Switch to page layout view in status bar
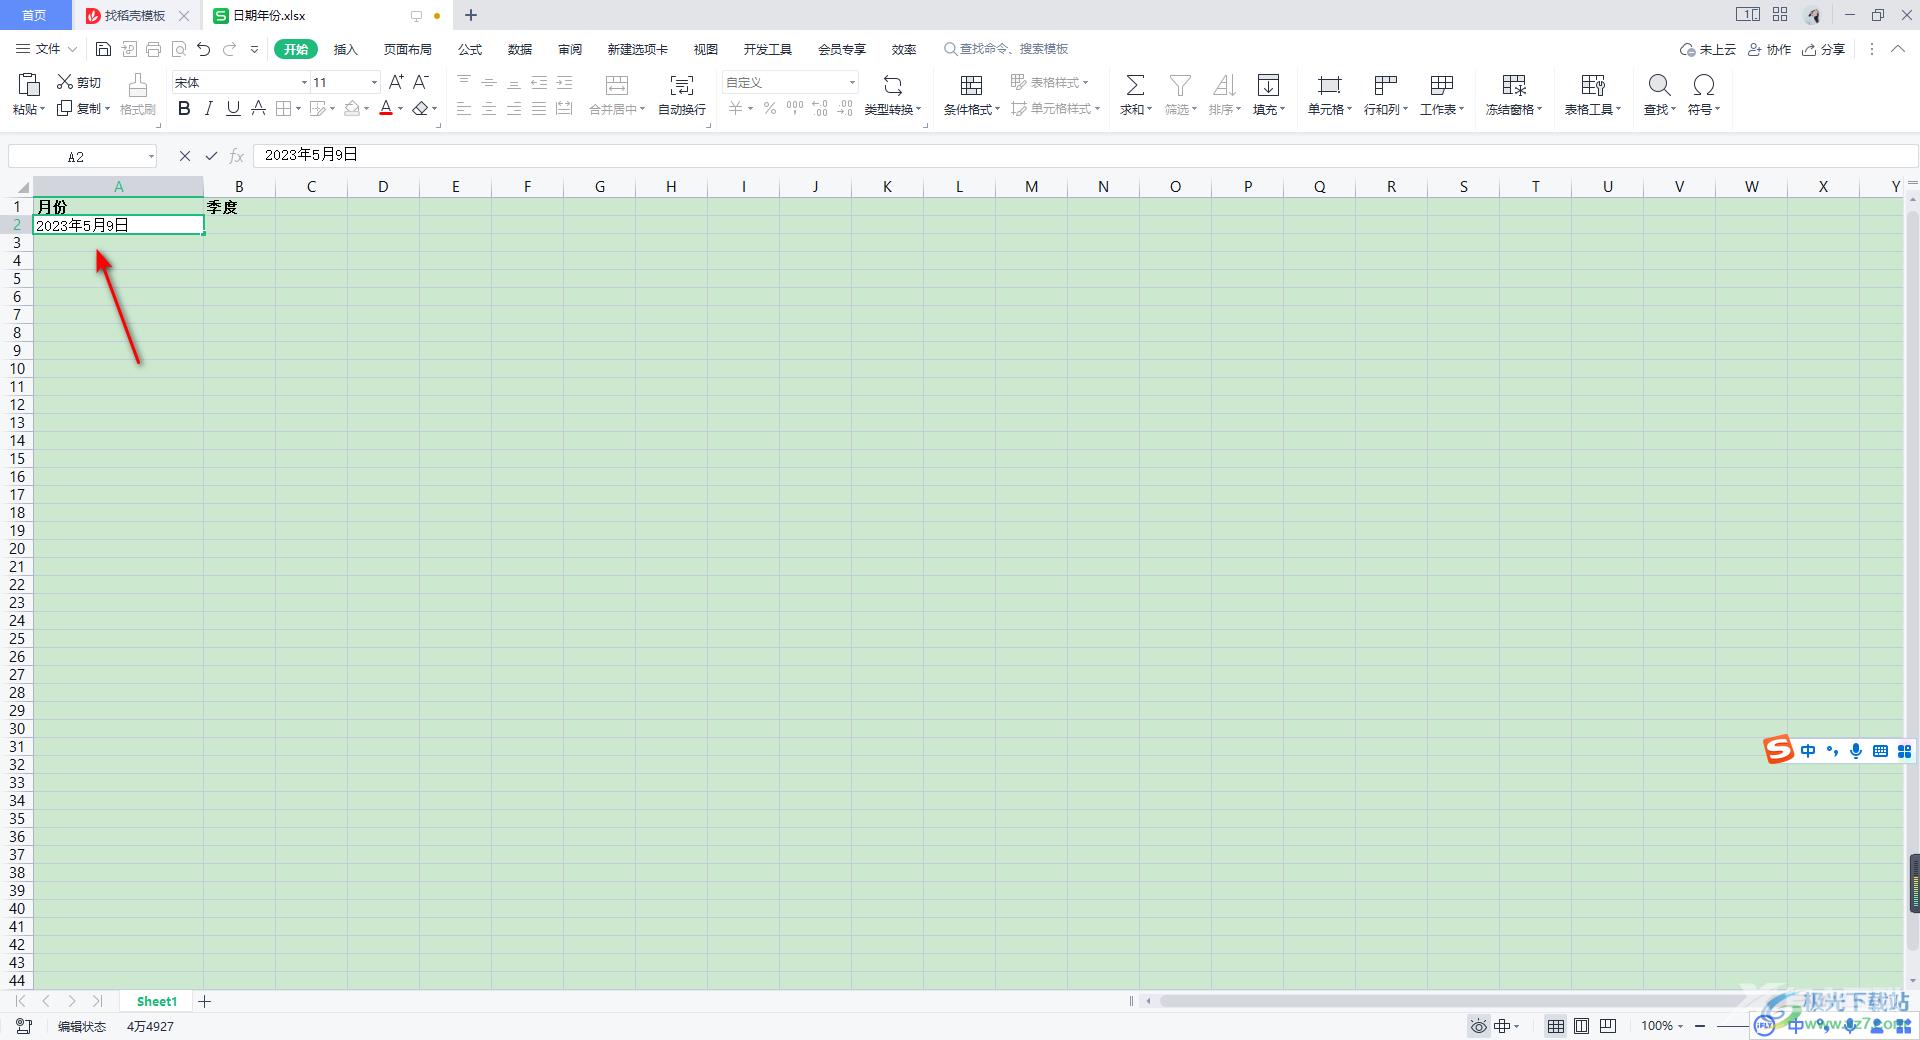 pos(1582,1026)
